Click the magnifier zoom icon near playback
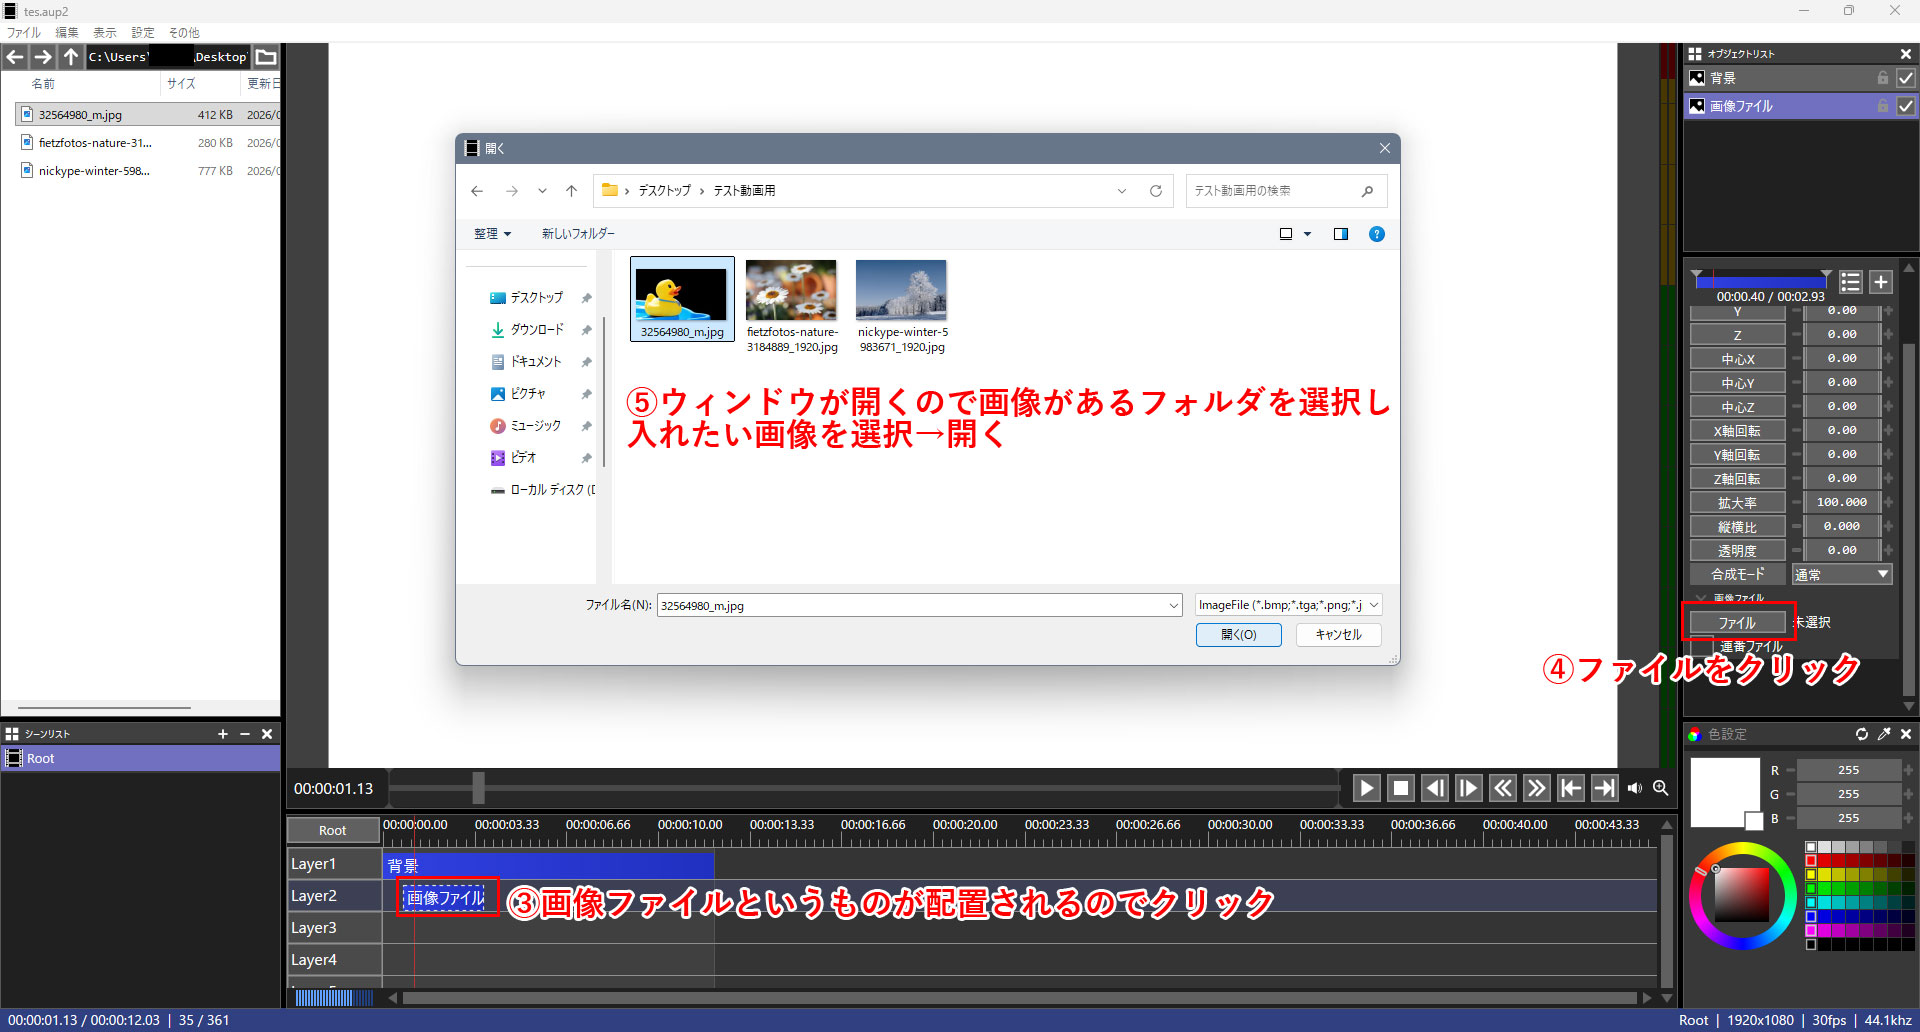This screenshot has height=1032, width=1920. (x=1661, y=788)
